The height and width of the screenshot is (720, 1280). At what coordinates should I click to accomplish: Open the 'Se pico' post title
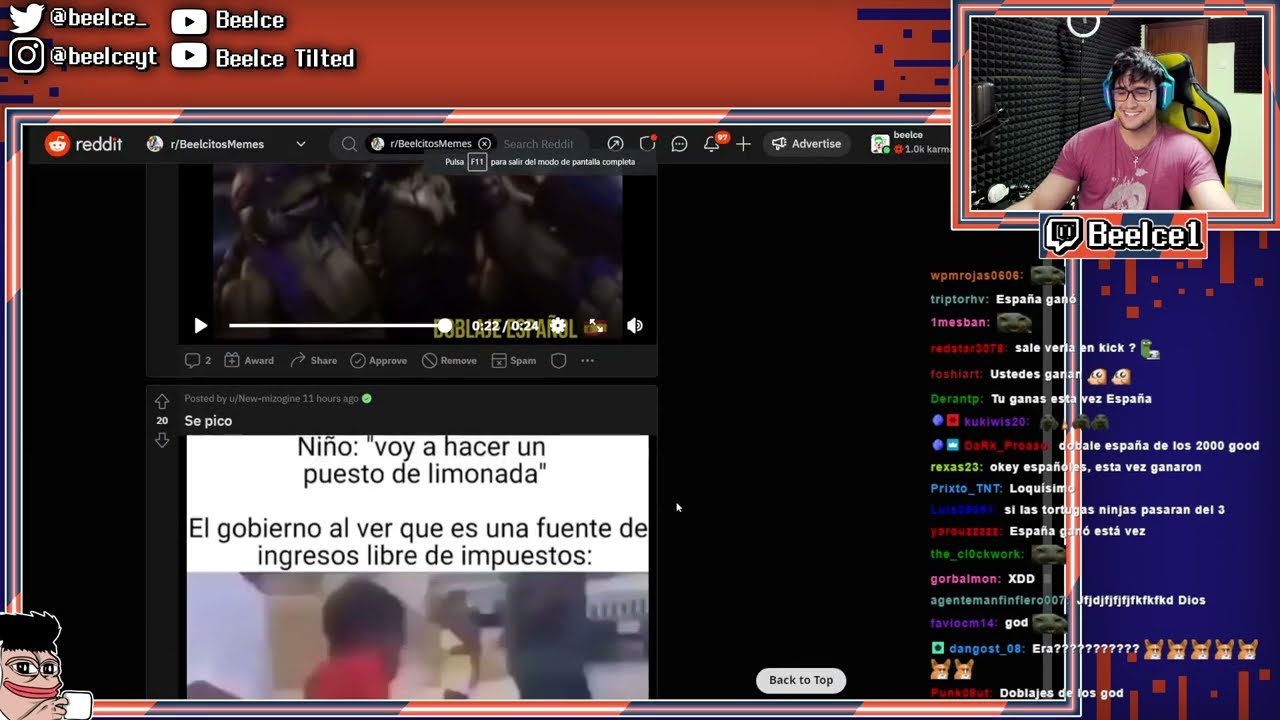click(208, 421)
